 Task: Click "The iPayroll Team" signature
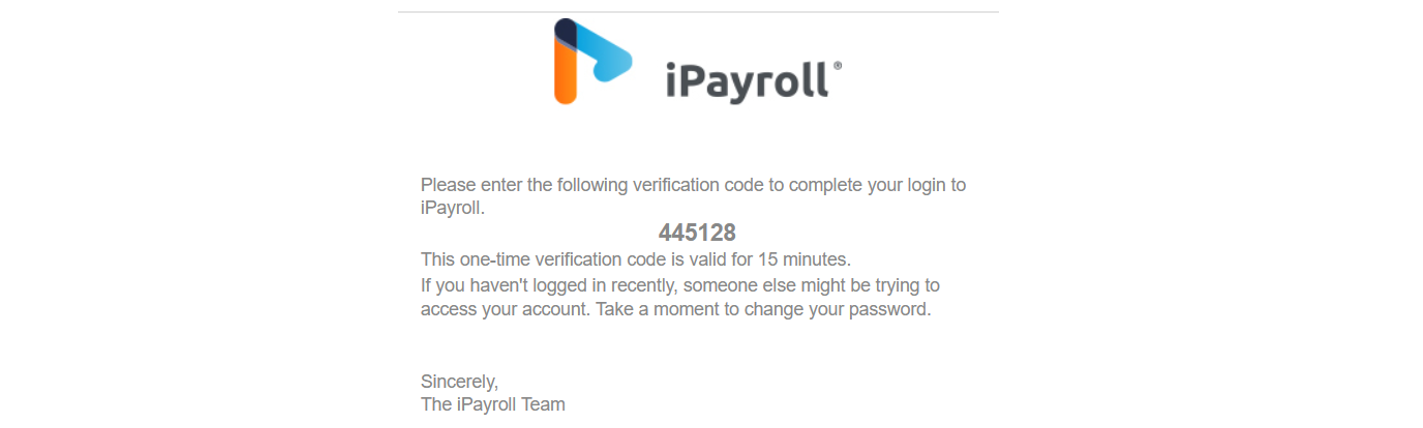[x=493, y=405]
